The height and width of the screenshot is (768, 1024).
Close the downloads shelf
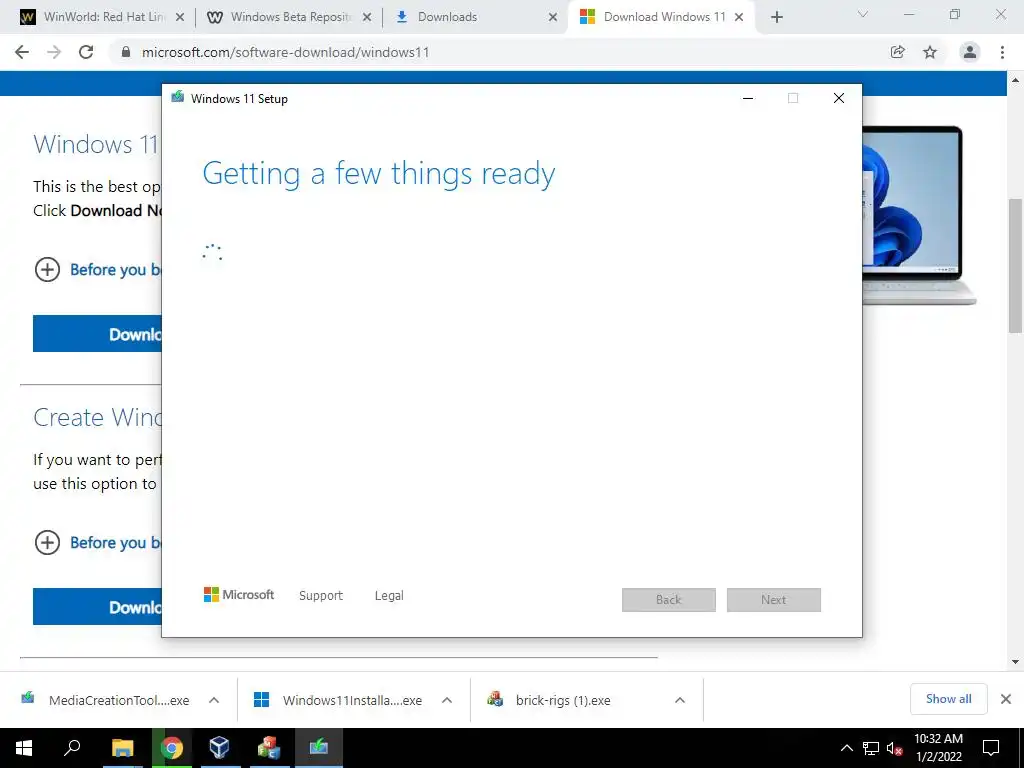coord(1006,699)
